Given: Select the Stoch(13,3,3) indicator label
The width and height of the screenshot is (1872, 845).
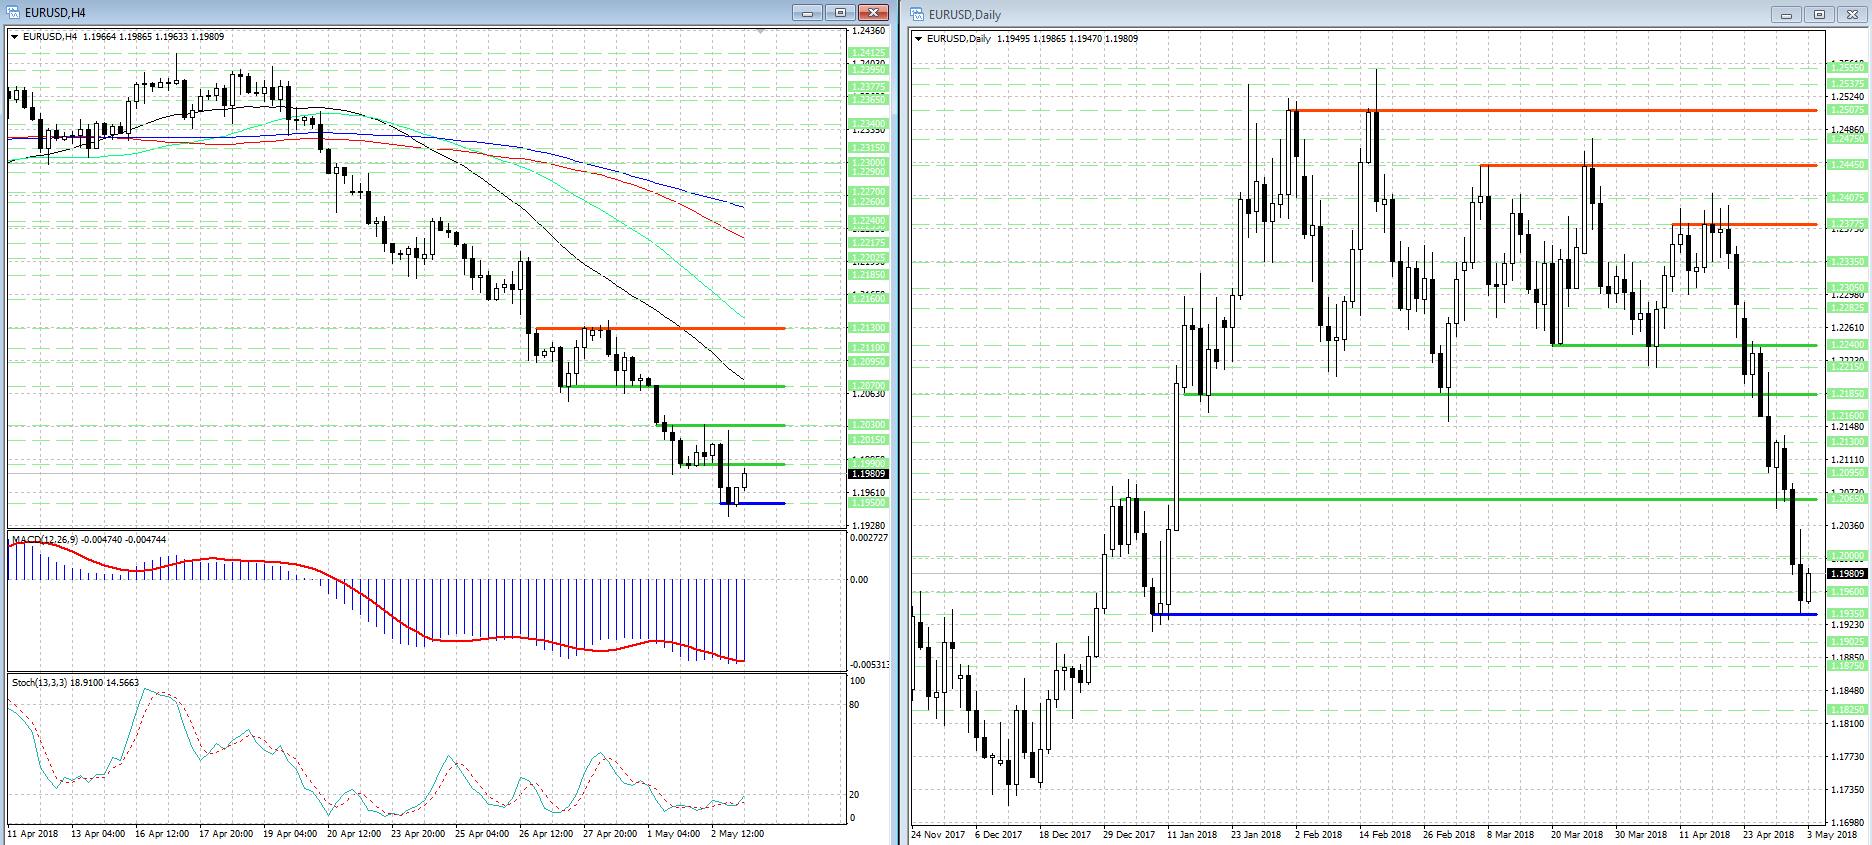Looking at the screenshot, I should (x=75, y=683).
